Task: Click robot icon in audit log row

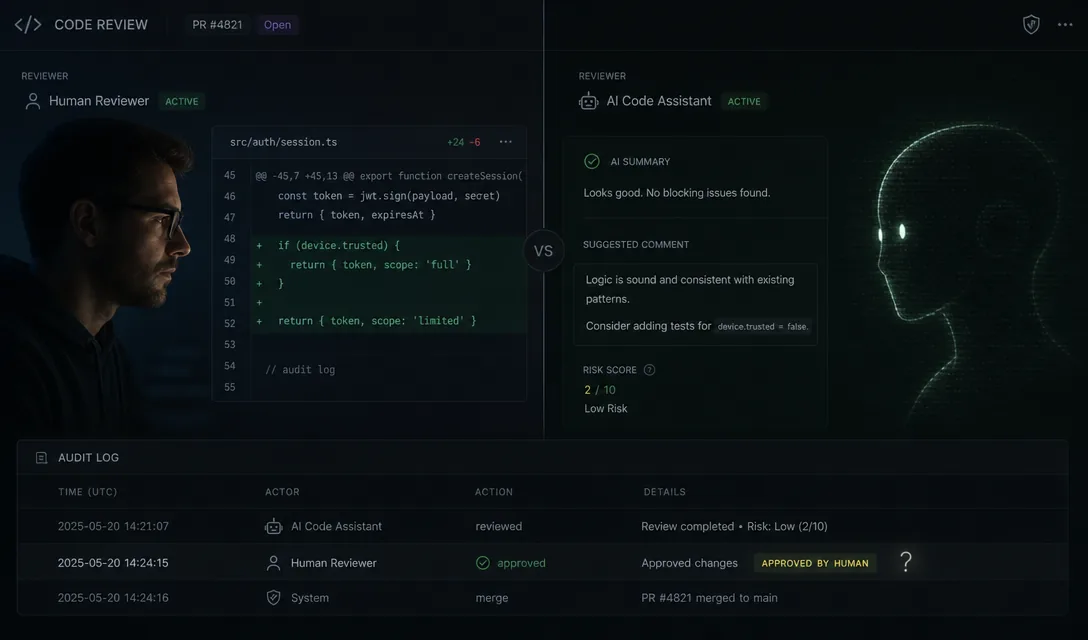Action: coord(274,527)
